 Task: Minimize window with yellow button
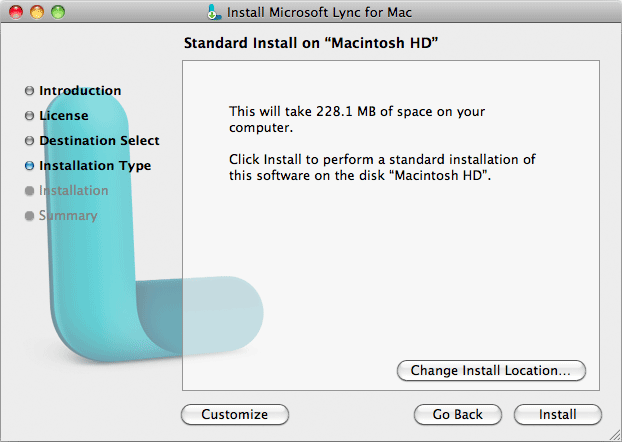[x=37, y=12]
